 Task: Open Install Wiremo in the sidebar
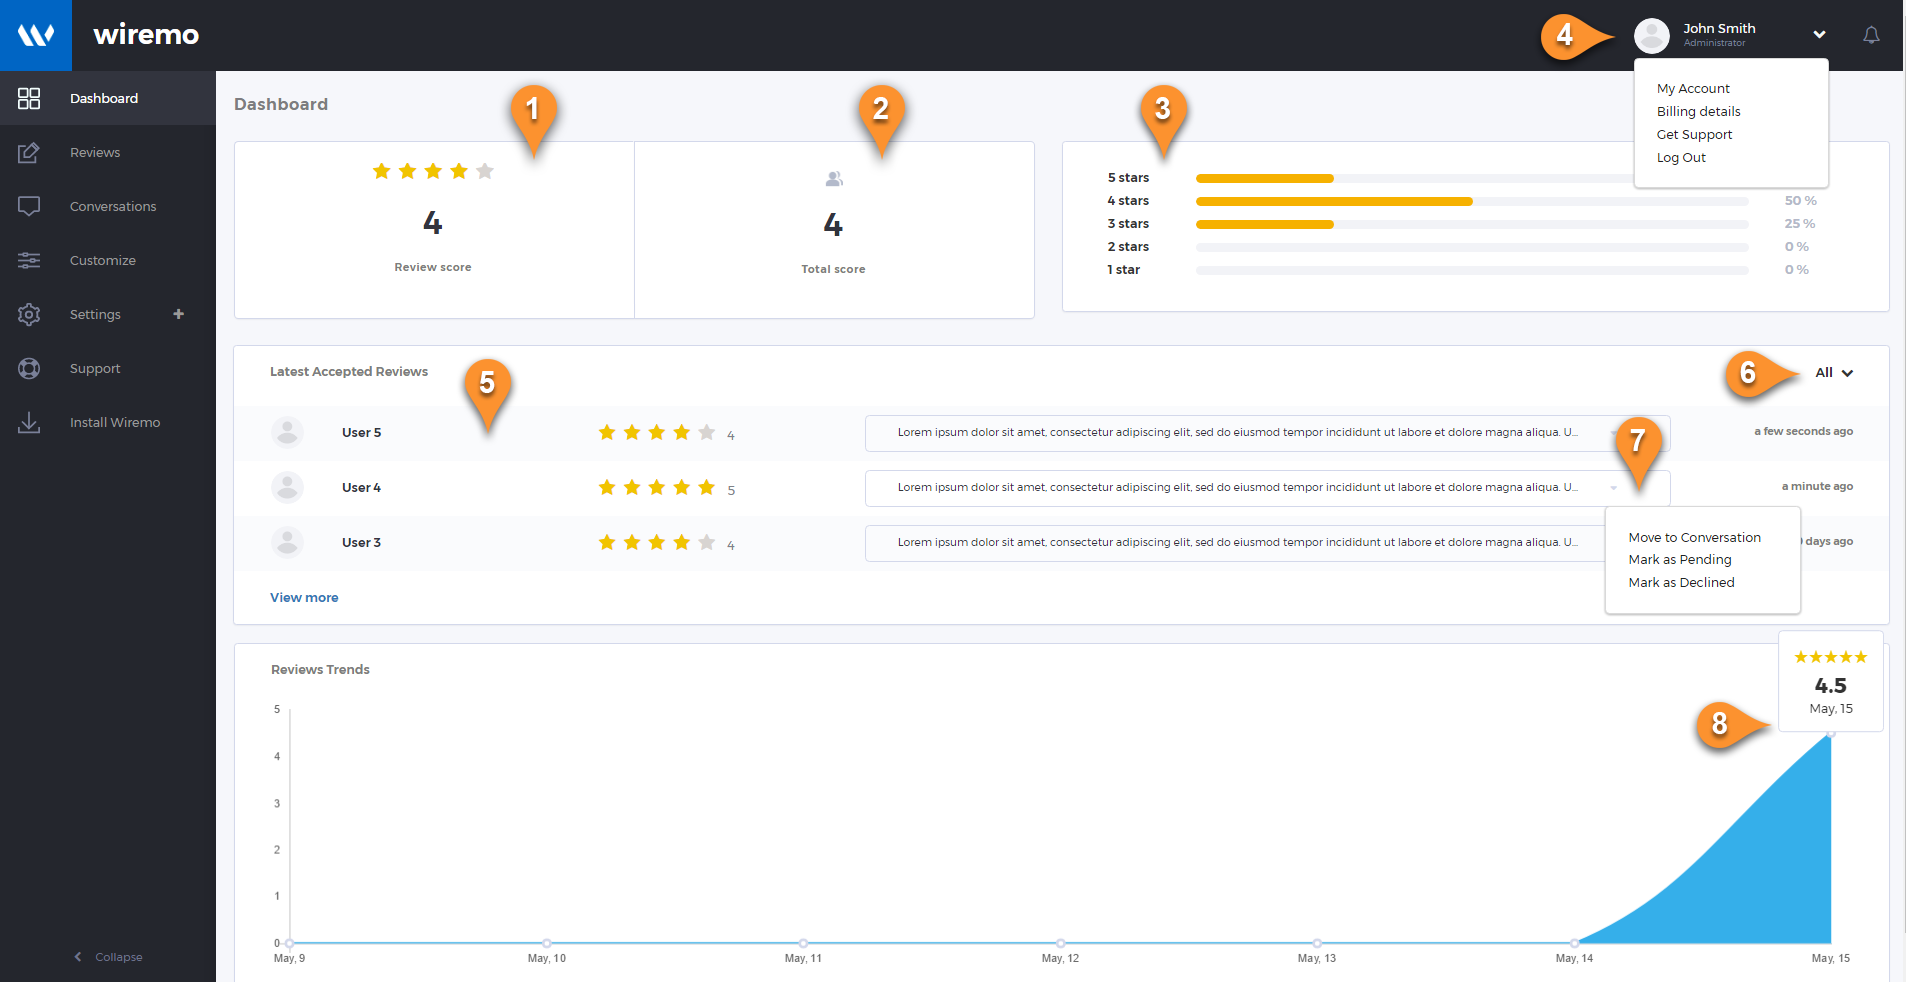[108, 422]
